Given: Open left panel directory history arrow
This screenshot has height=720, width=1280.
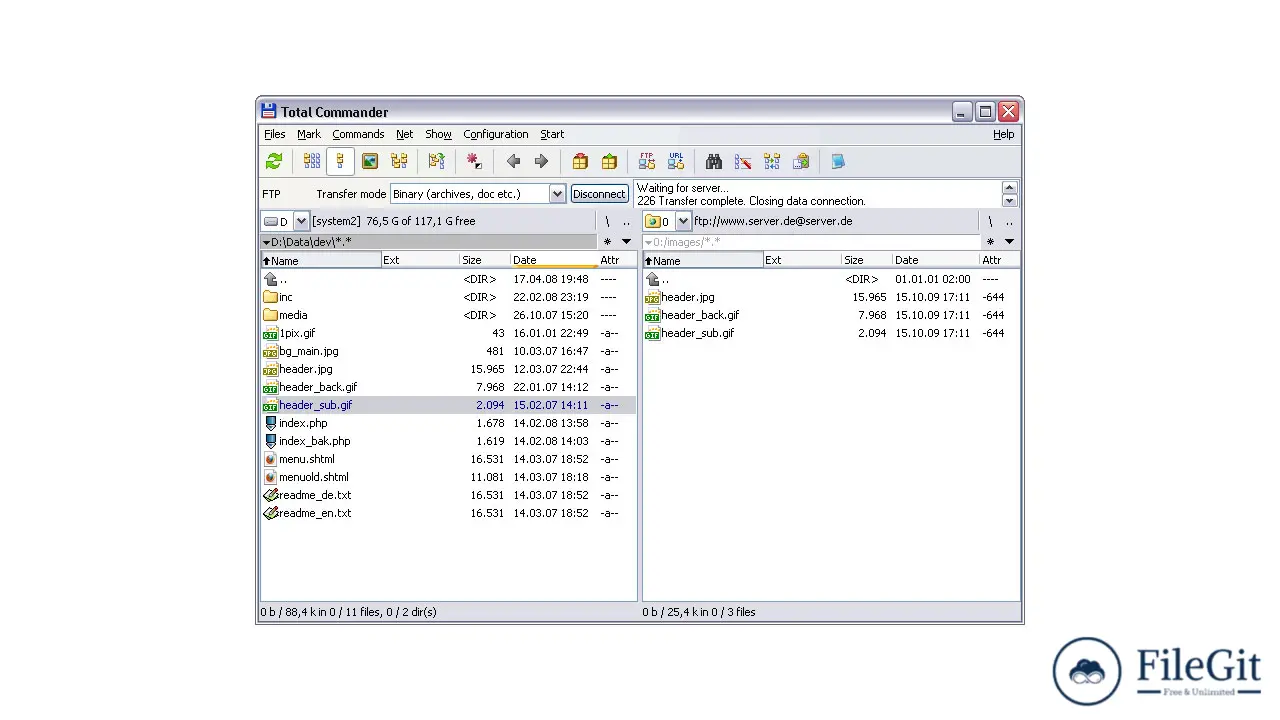Looking at the screenshot, I should [627, 241].
